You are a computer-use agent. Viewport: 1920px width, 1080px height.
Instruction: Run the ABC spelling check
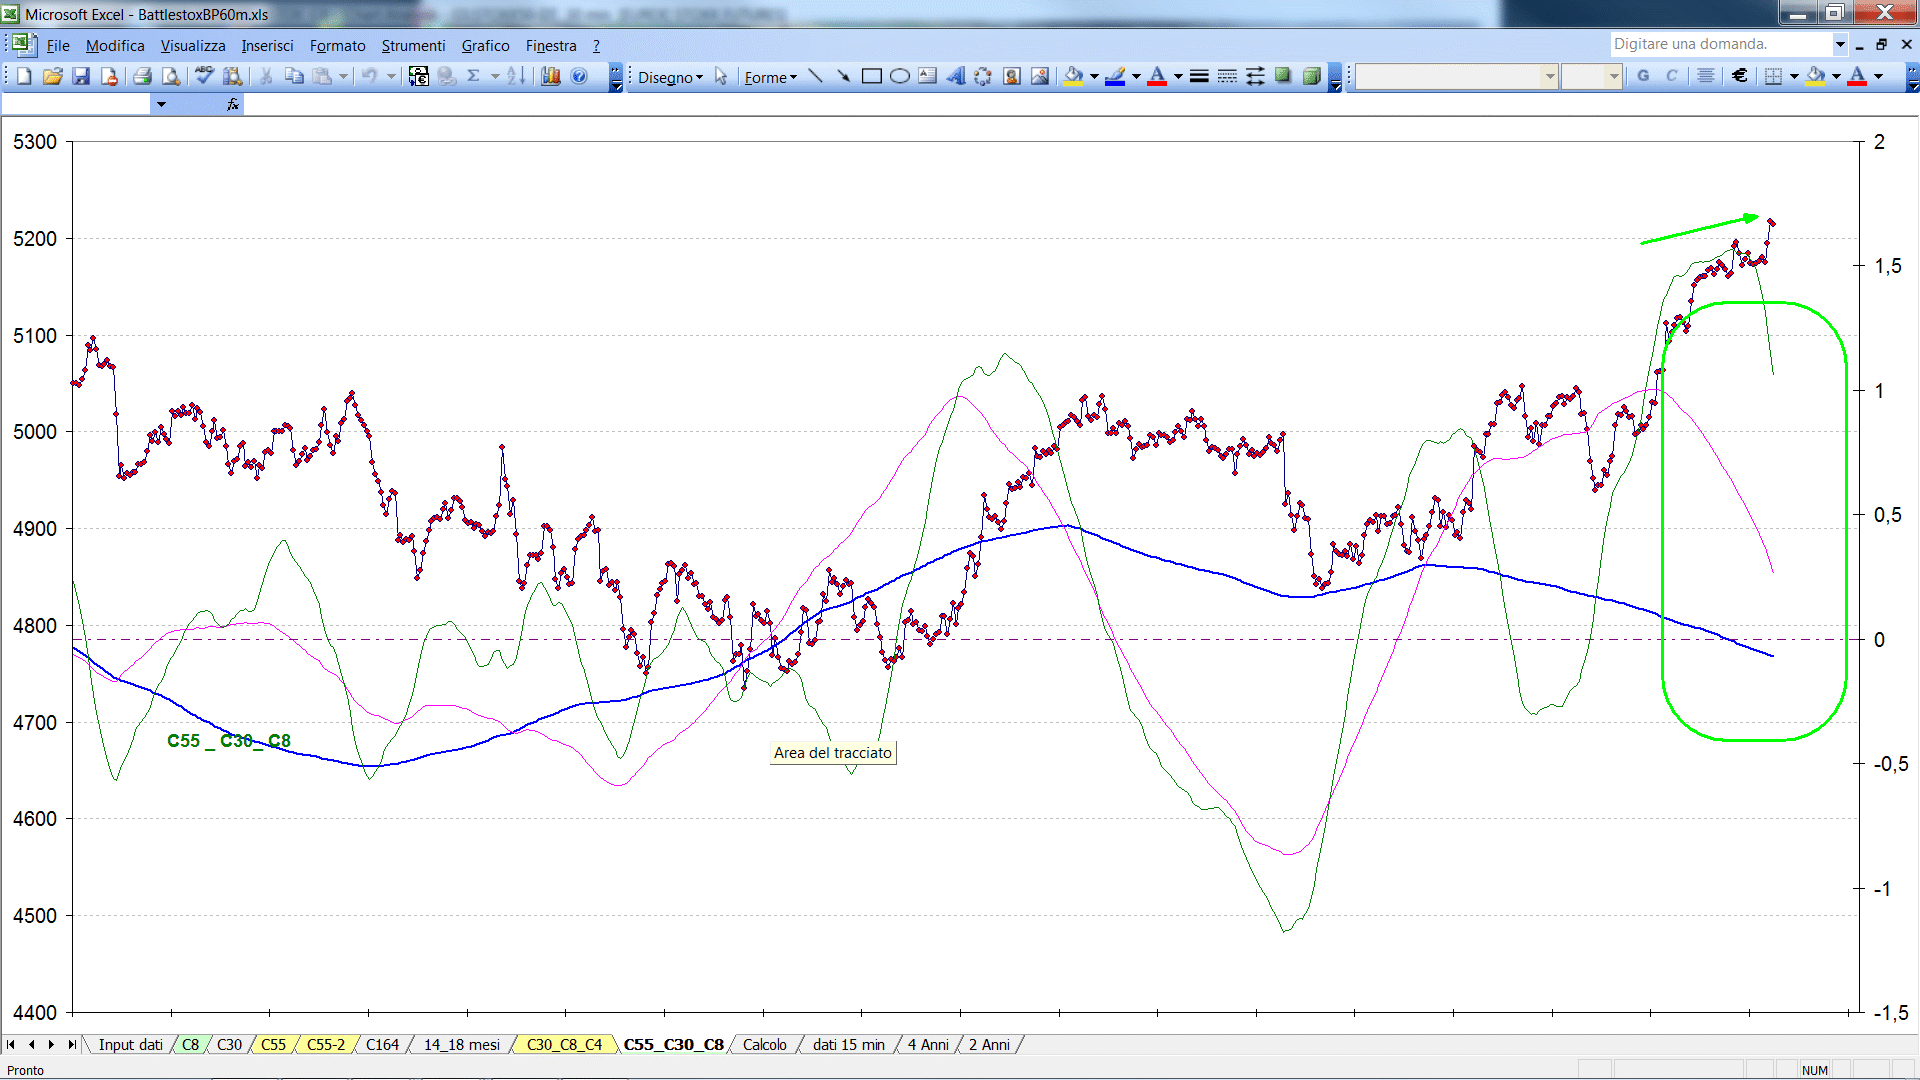tap(204, 76)
